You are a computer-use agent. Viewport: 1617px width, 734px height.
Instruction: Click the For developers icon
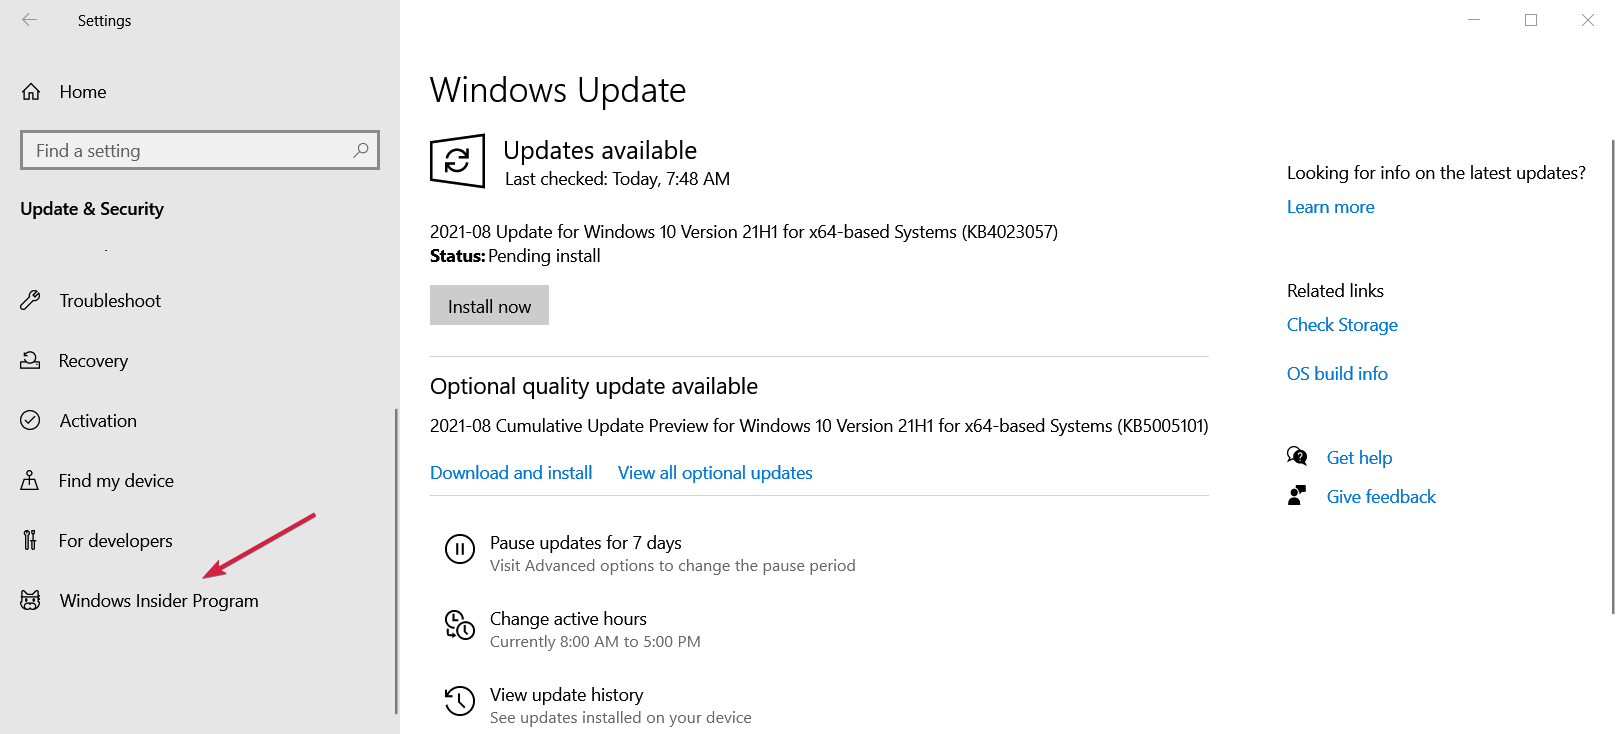31,540
